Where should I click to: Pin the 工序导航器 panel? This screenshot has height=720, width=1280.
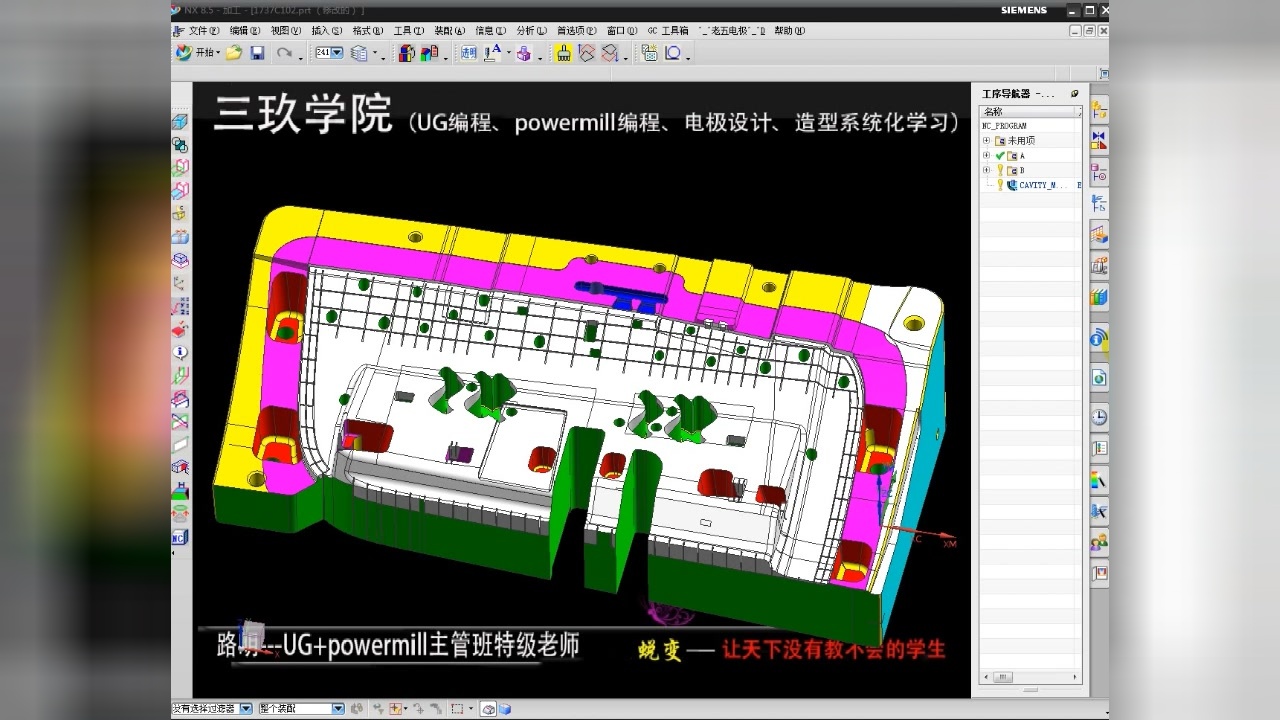tap(1075, 93)
